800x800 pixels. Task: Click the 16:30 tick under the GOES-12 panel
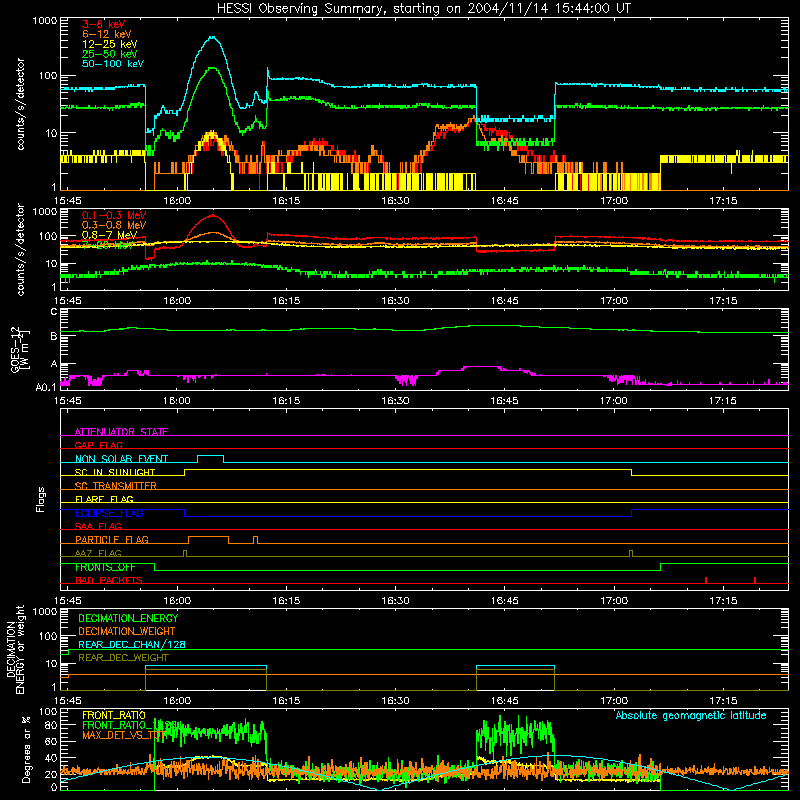tap(395, 401)
